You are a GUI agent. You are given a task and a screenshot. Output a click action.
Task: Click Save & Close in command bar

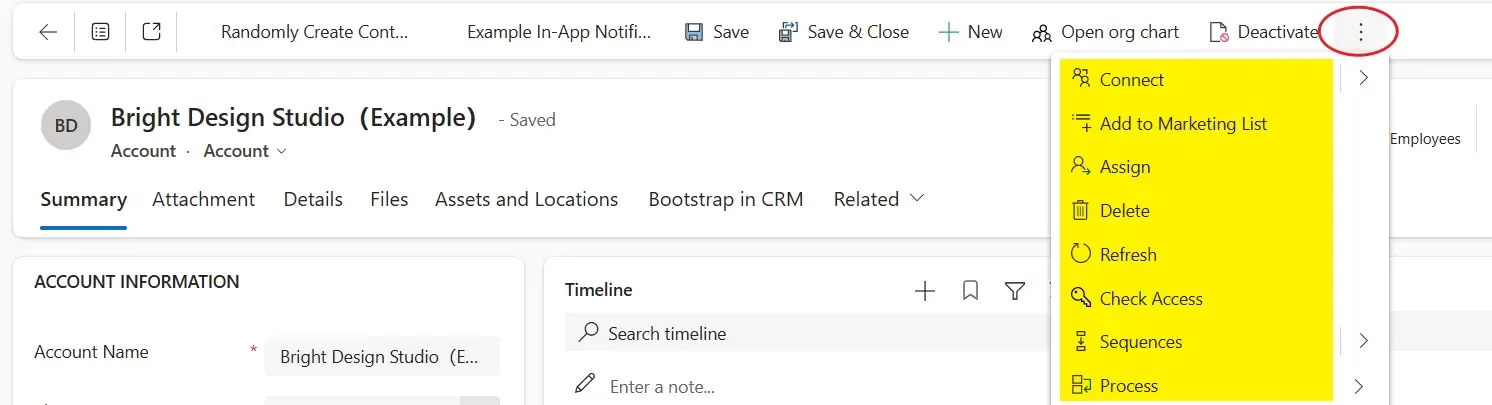point(843,32)
